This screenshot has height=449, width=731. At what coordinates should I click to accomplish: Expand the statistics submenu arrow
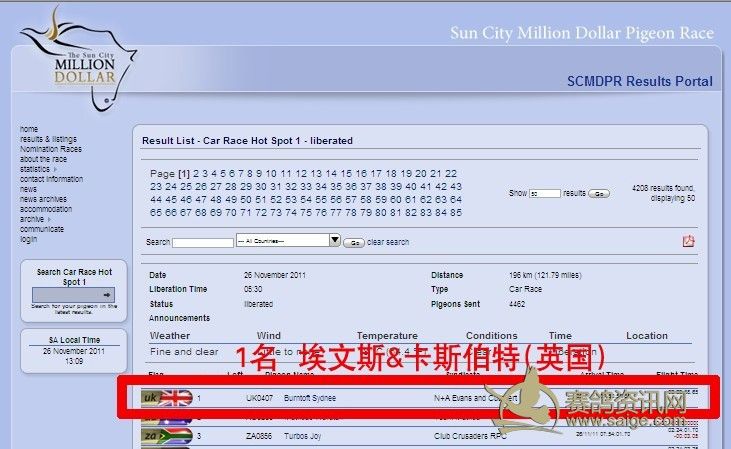[55, 169]
